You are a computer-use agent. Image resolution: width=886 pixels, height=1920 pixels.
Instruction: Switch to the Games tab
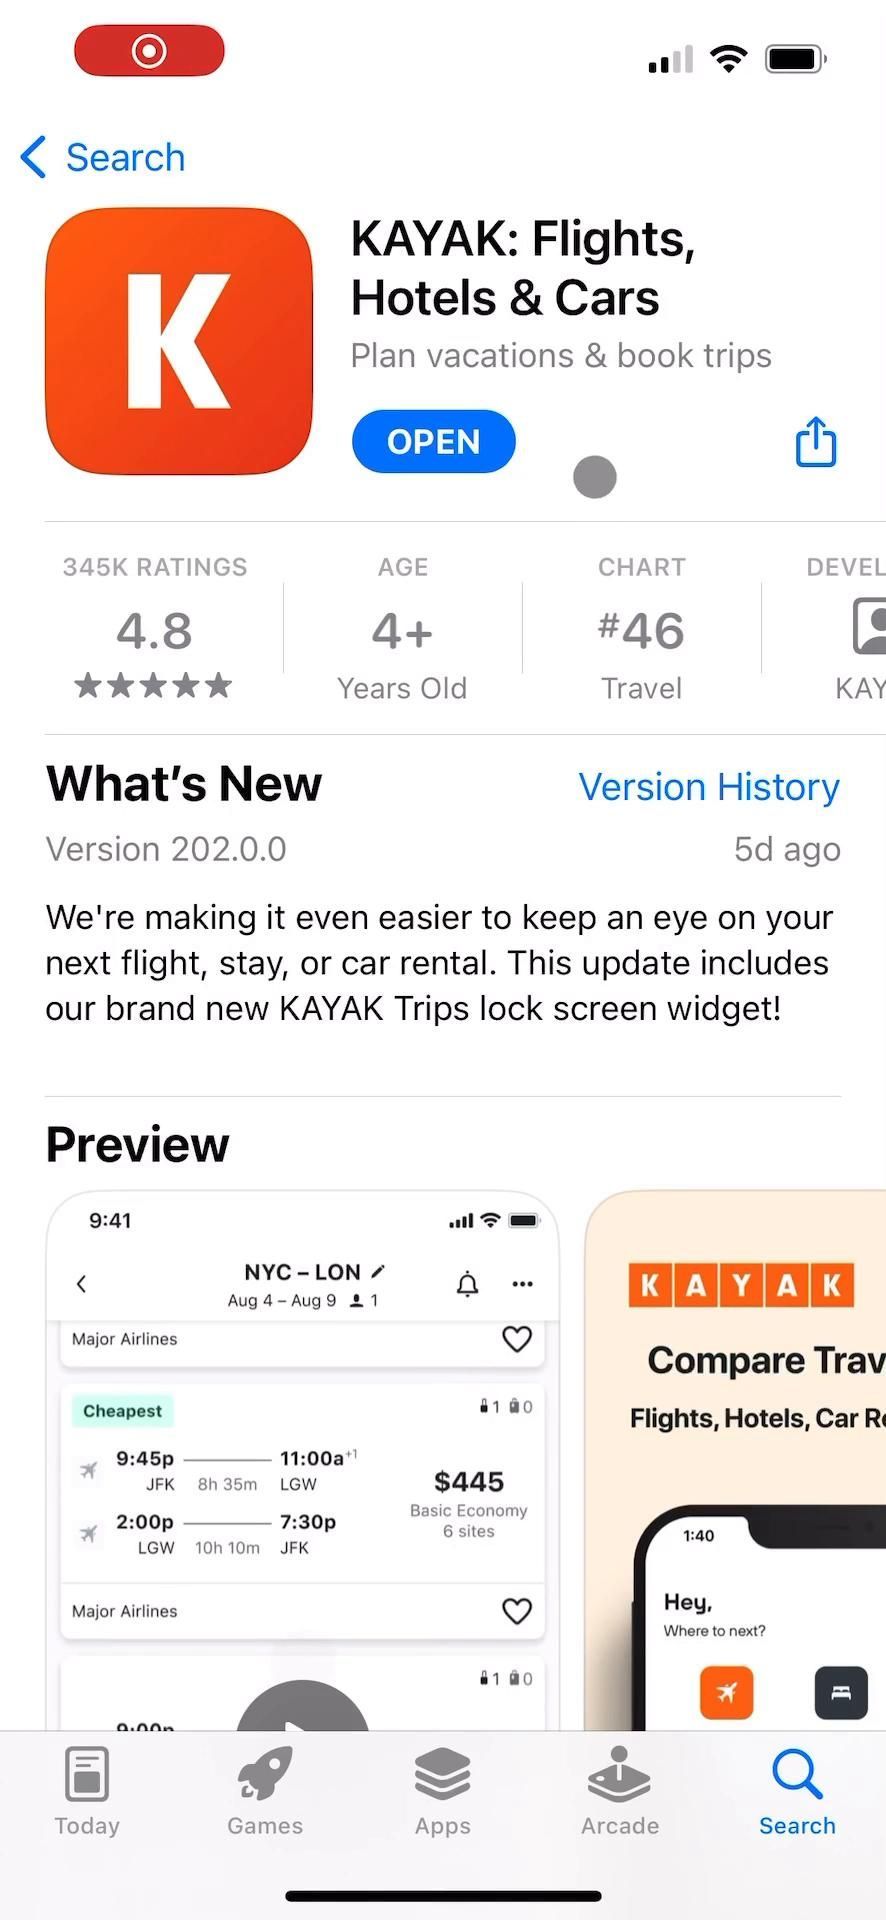click(265, 1792)
